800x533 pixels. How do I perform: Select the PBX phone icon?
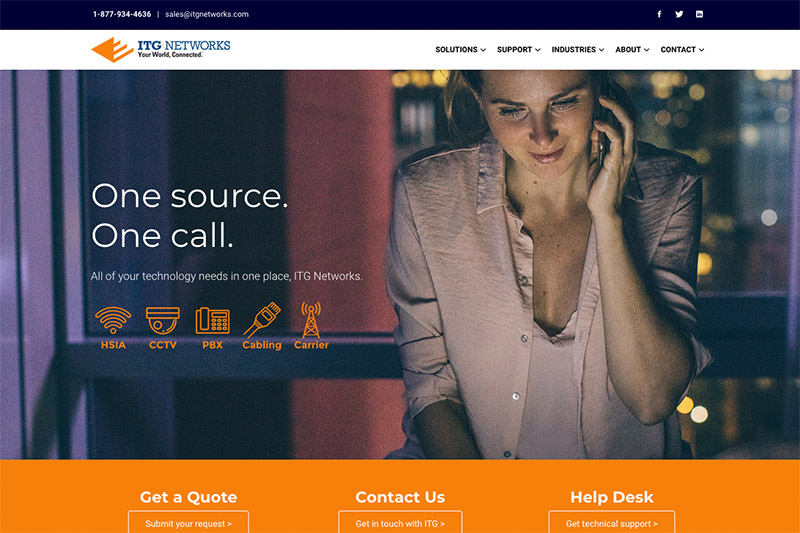pyautogui.click(x=213, y=320)
